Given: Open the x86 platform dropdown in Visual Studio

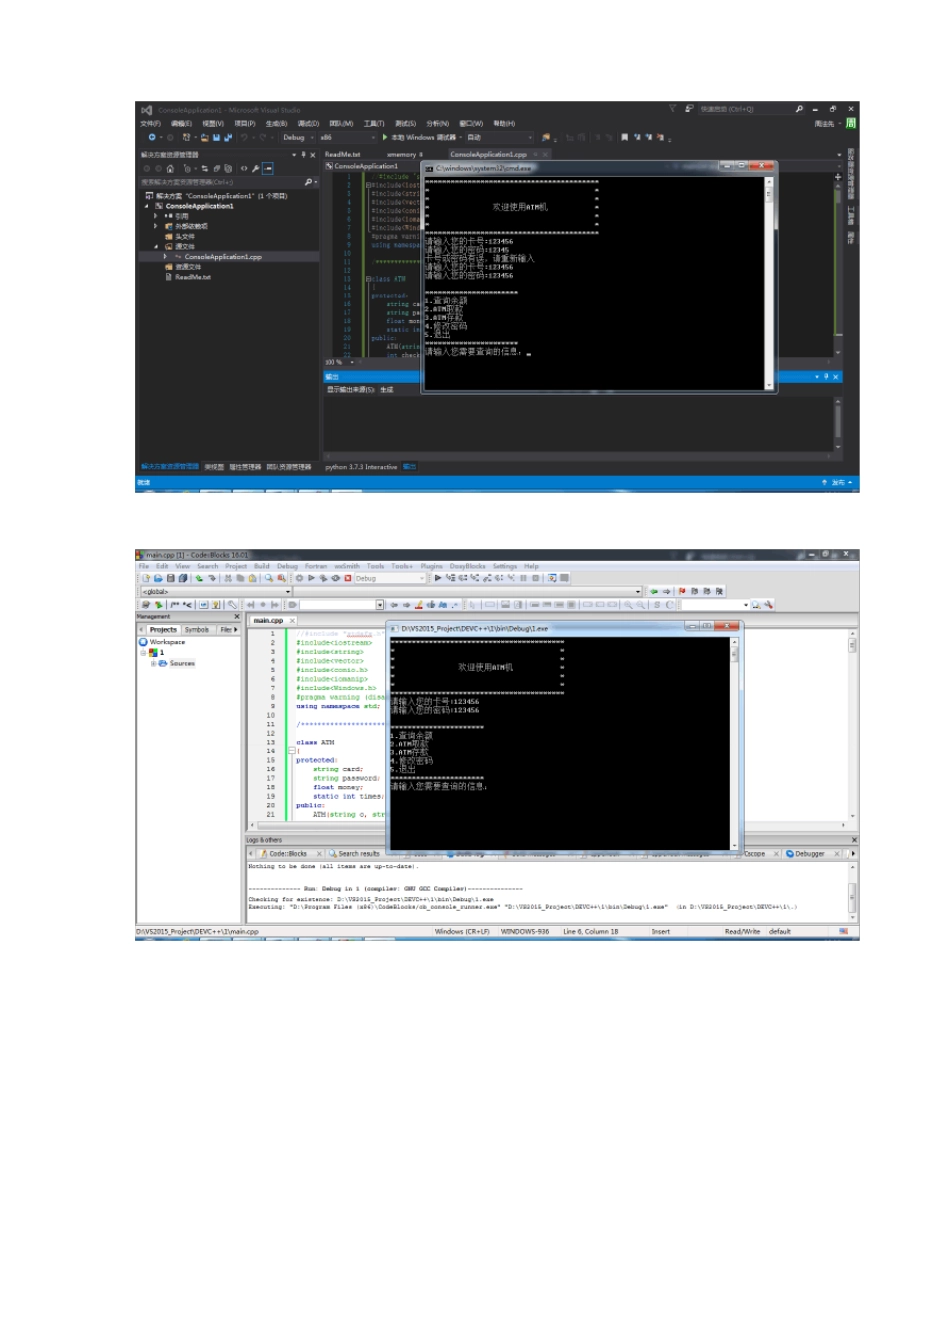Looking at the screenshot, I should [x=347, y=138].
